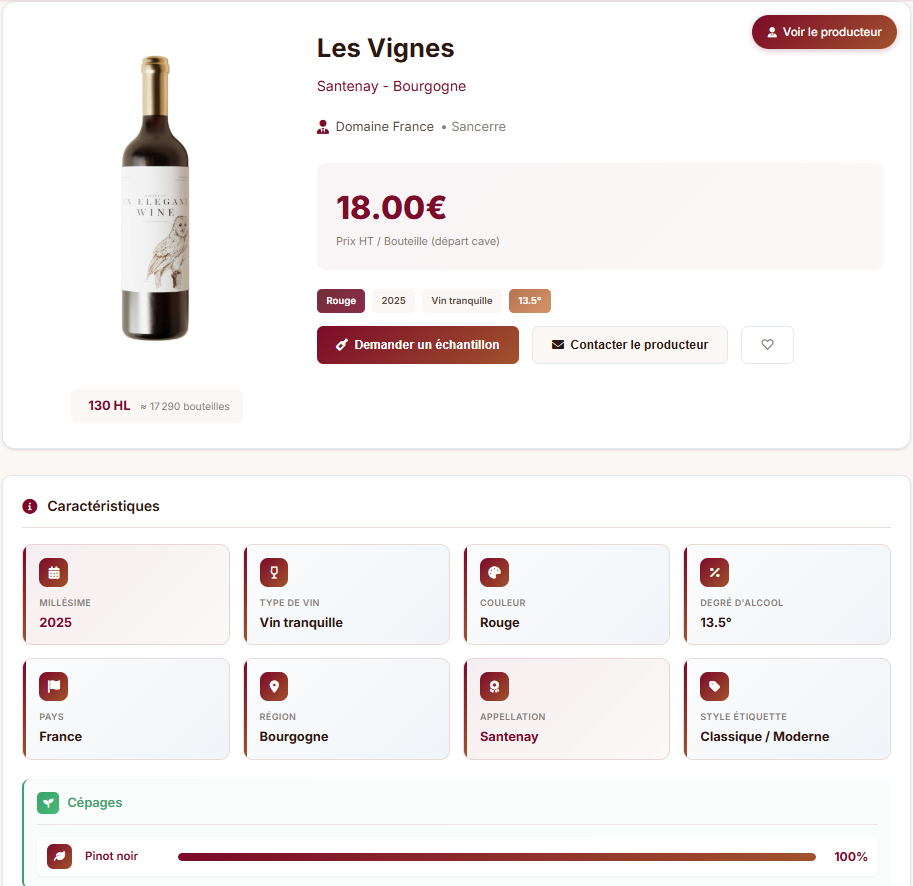913x886 pixels.
Task: Select the Rouge color tag
Action: (341, 301)
